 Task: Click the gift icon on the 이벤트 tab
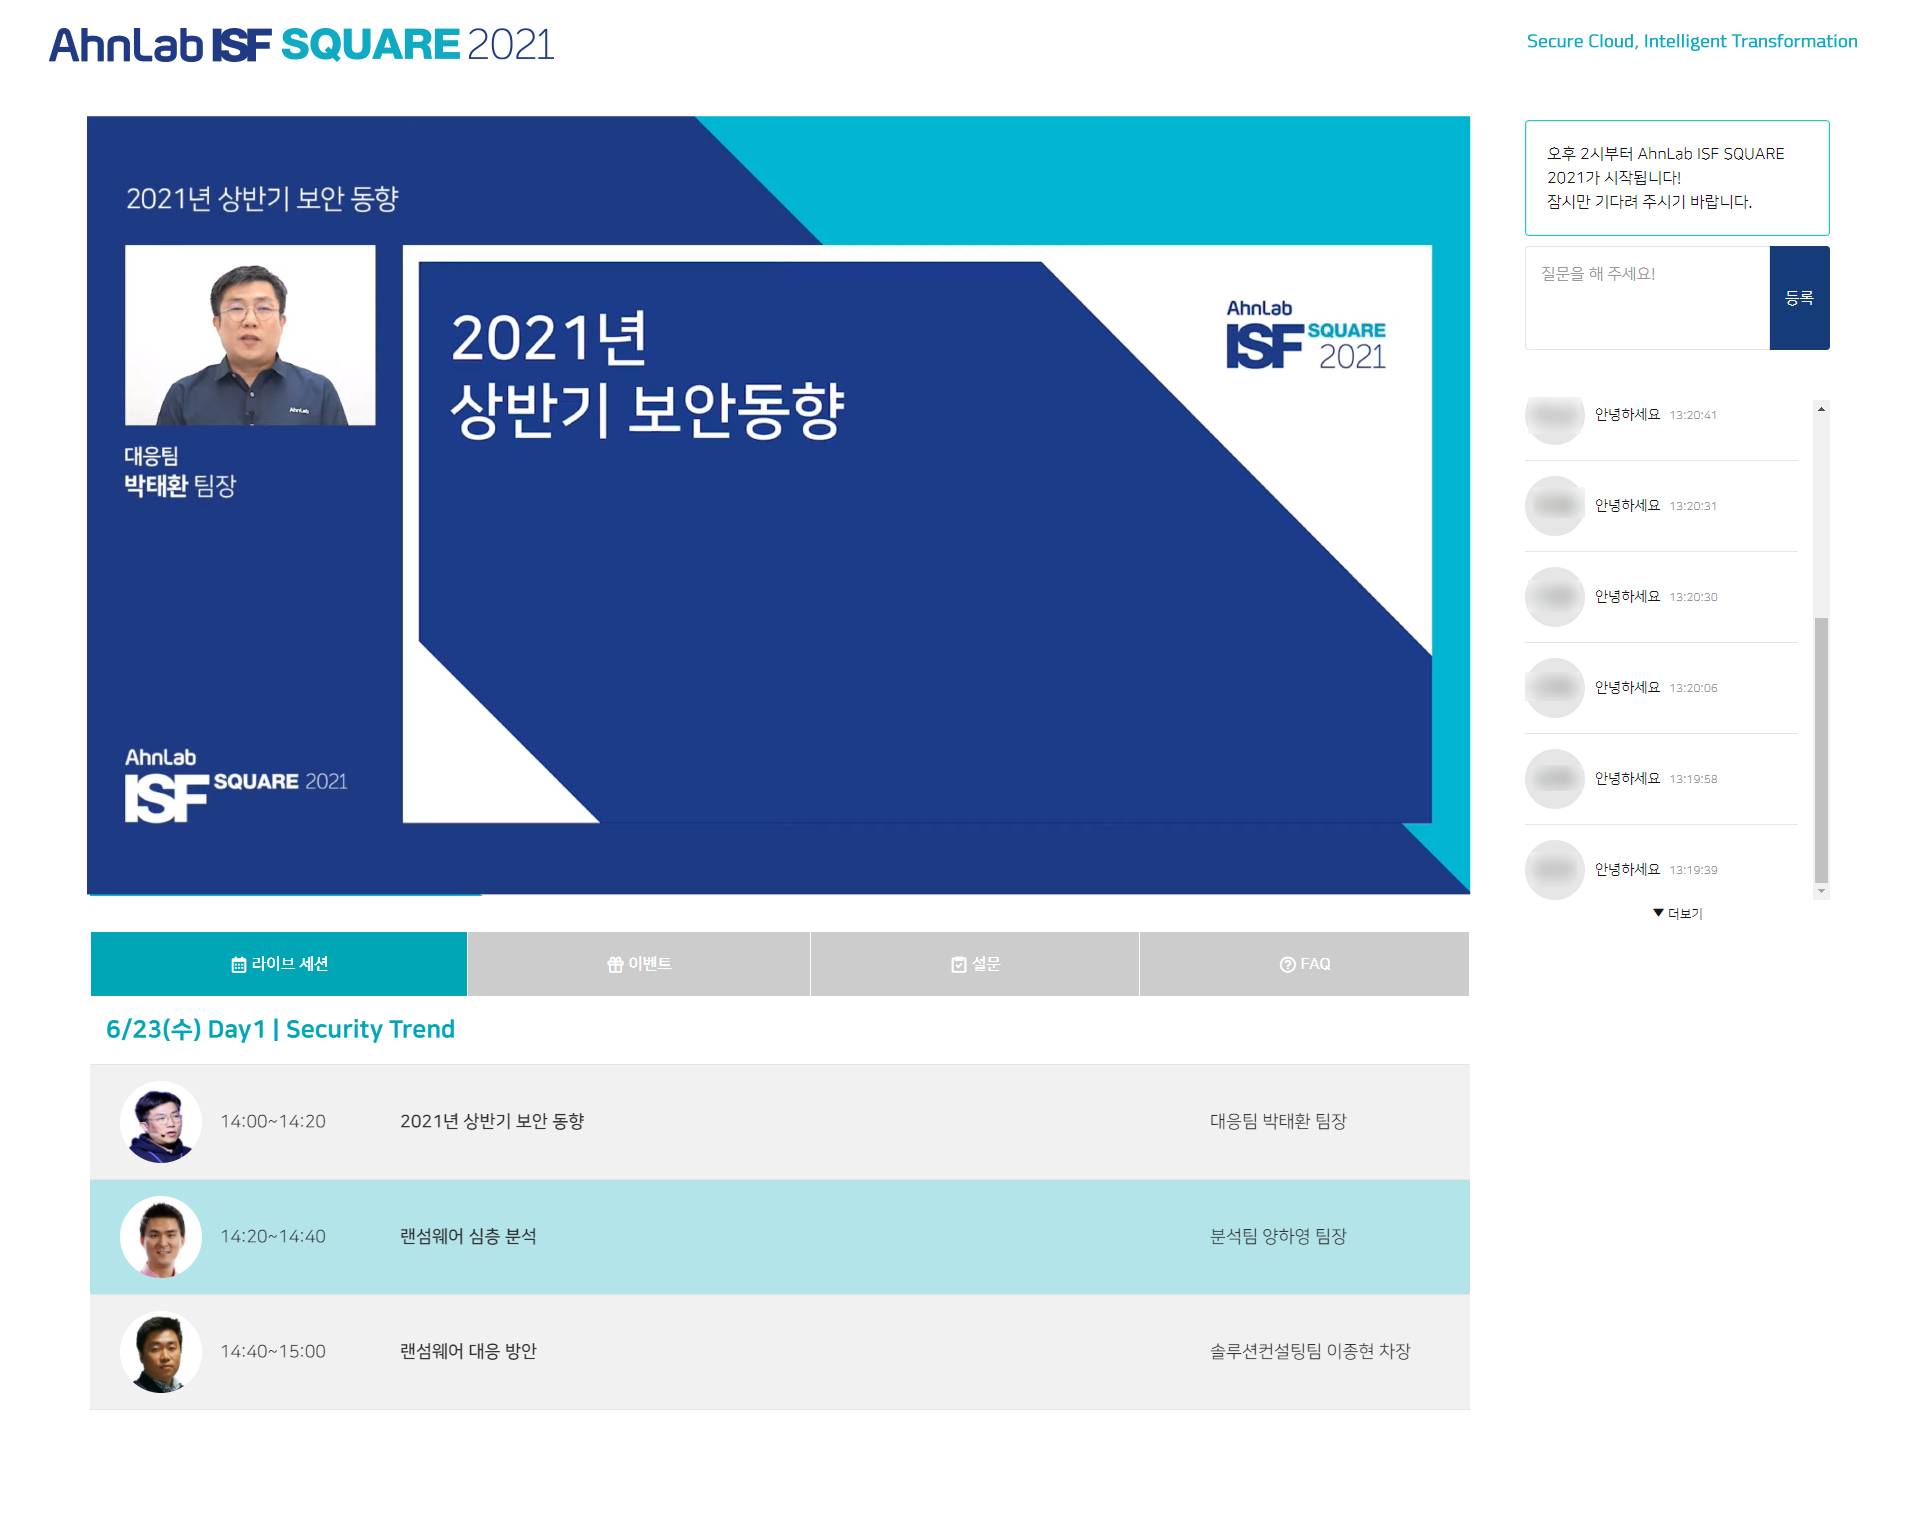point(615,965)
